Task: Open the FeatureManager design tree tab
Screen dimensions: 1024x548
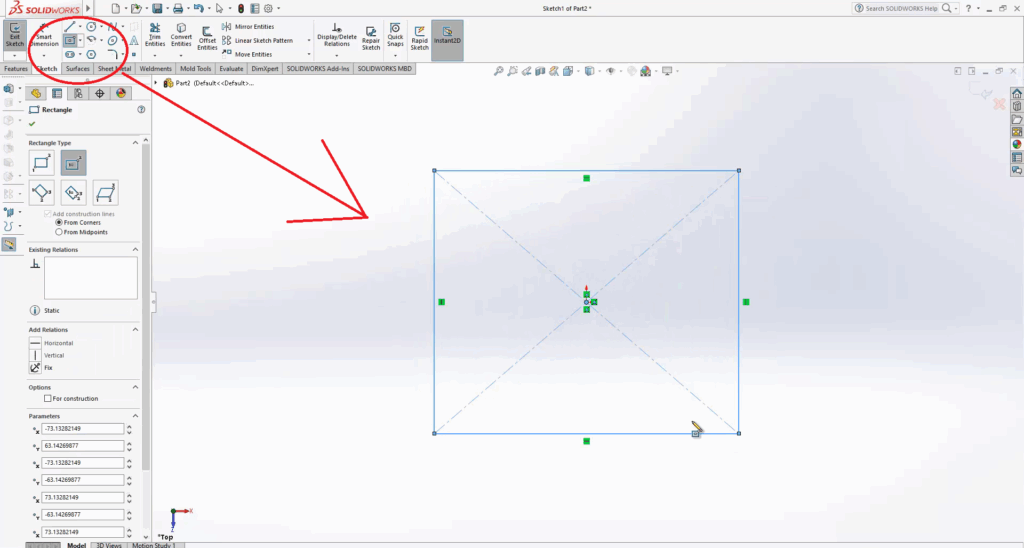Action: click(x=36, y=93)
